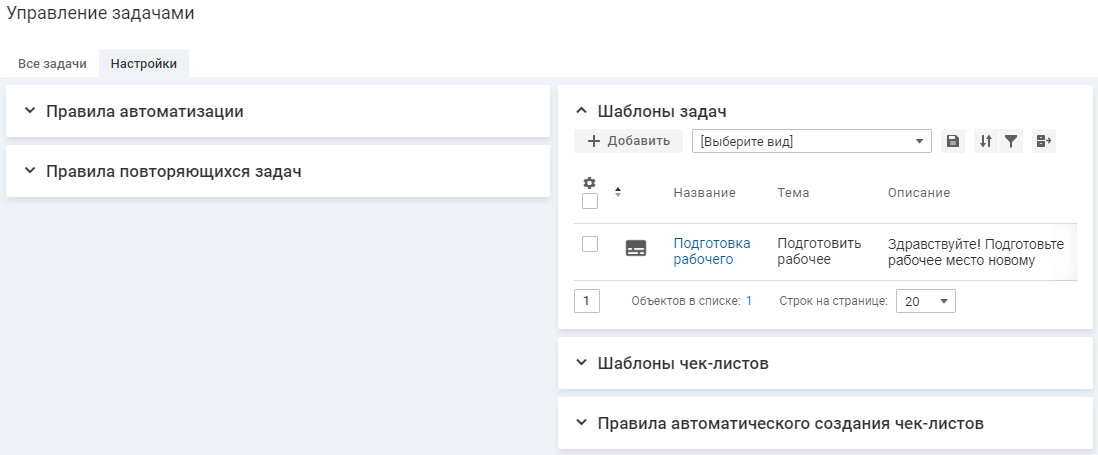The width and height of the screenshot is (1098, 455).
Task: Open the Подготовка рабочего template link
Action: click(x=711, y=251)
